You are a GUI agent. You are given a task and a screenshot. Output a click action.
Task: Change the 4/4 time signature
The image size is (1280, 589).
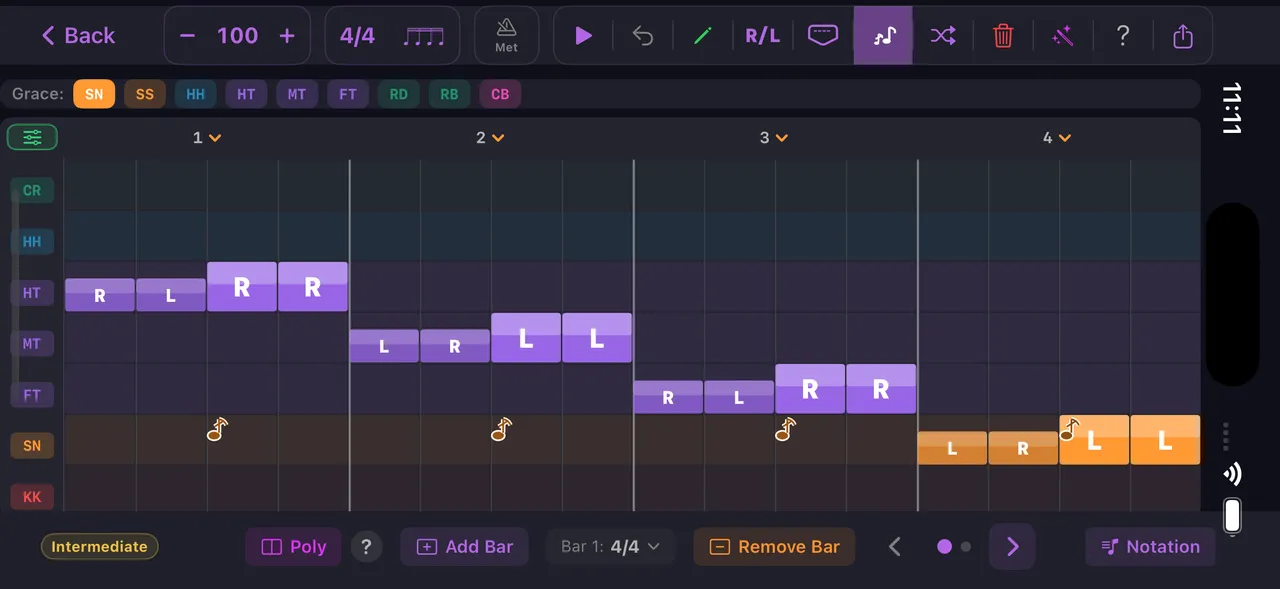click(357, 36)
